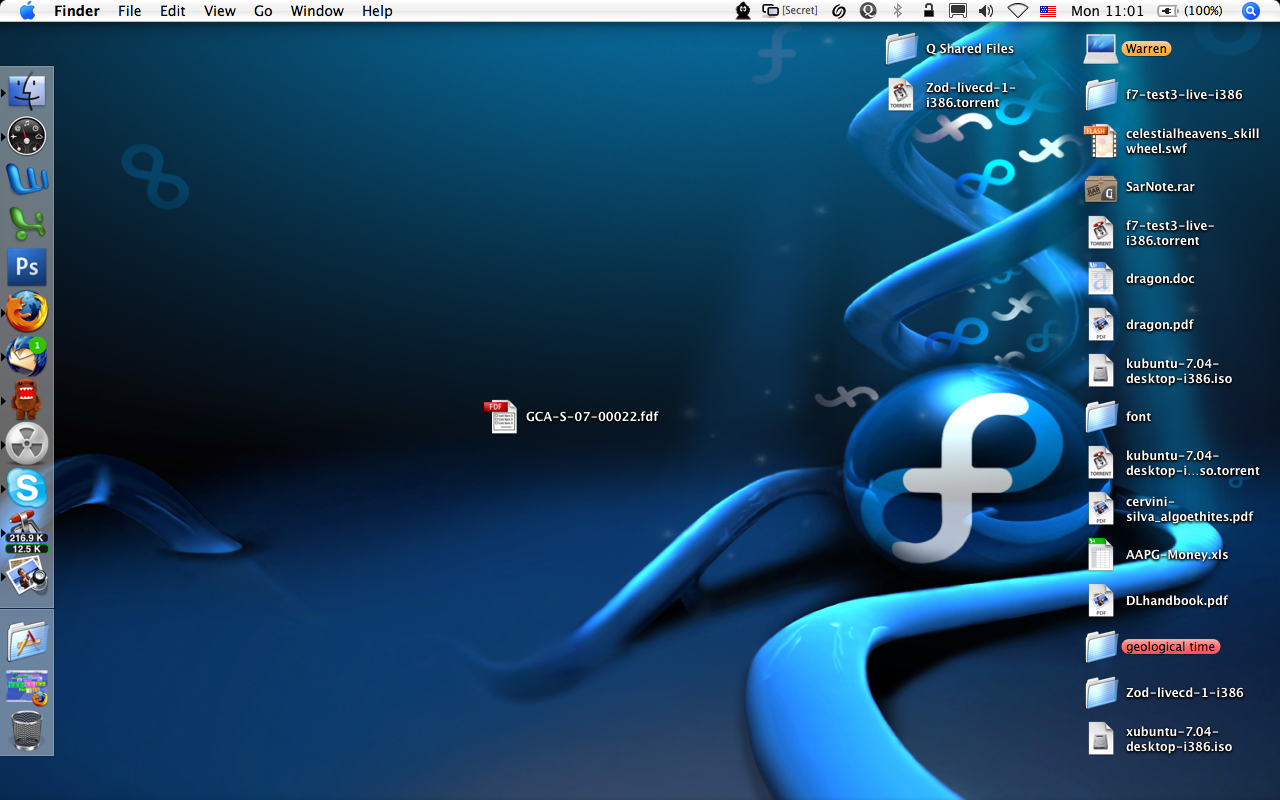Open the Finder menu
1280x800 pixels.
coord(76,11)
